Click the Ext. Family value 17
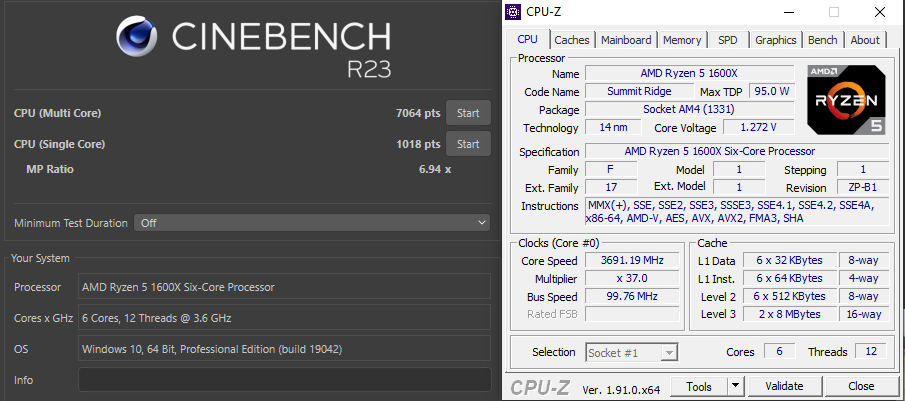 pos(611,188)
